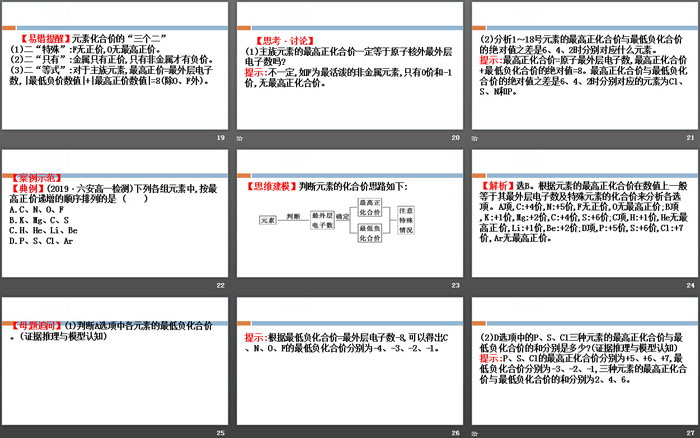Select slide 21 about 1~18号元素
This screenshot has width=700, height=438.
(584, 66)
